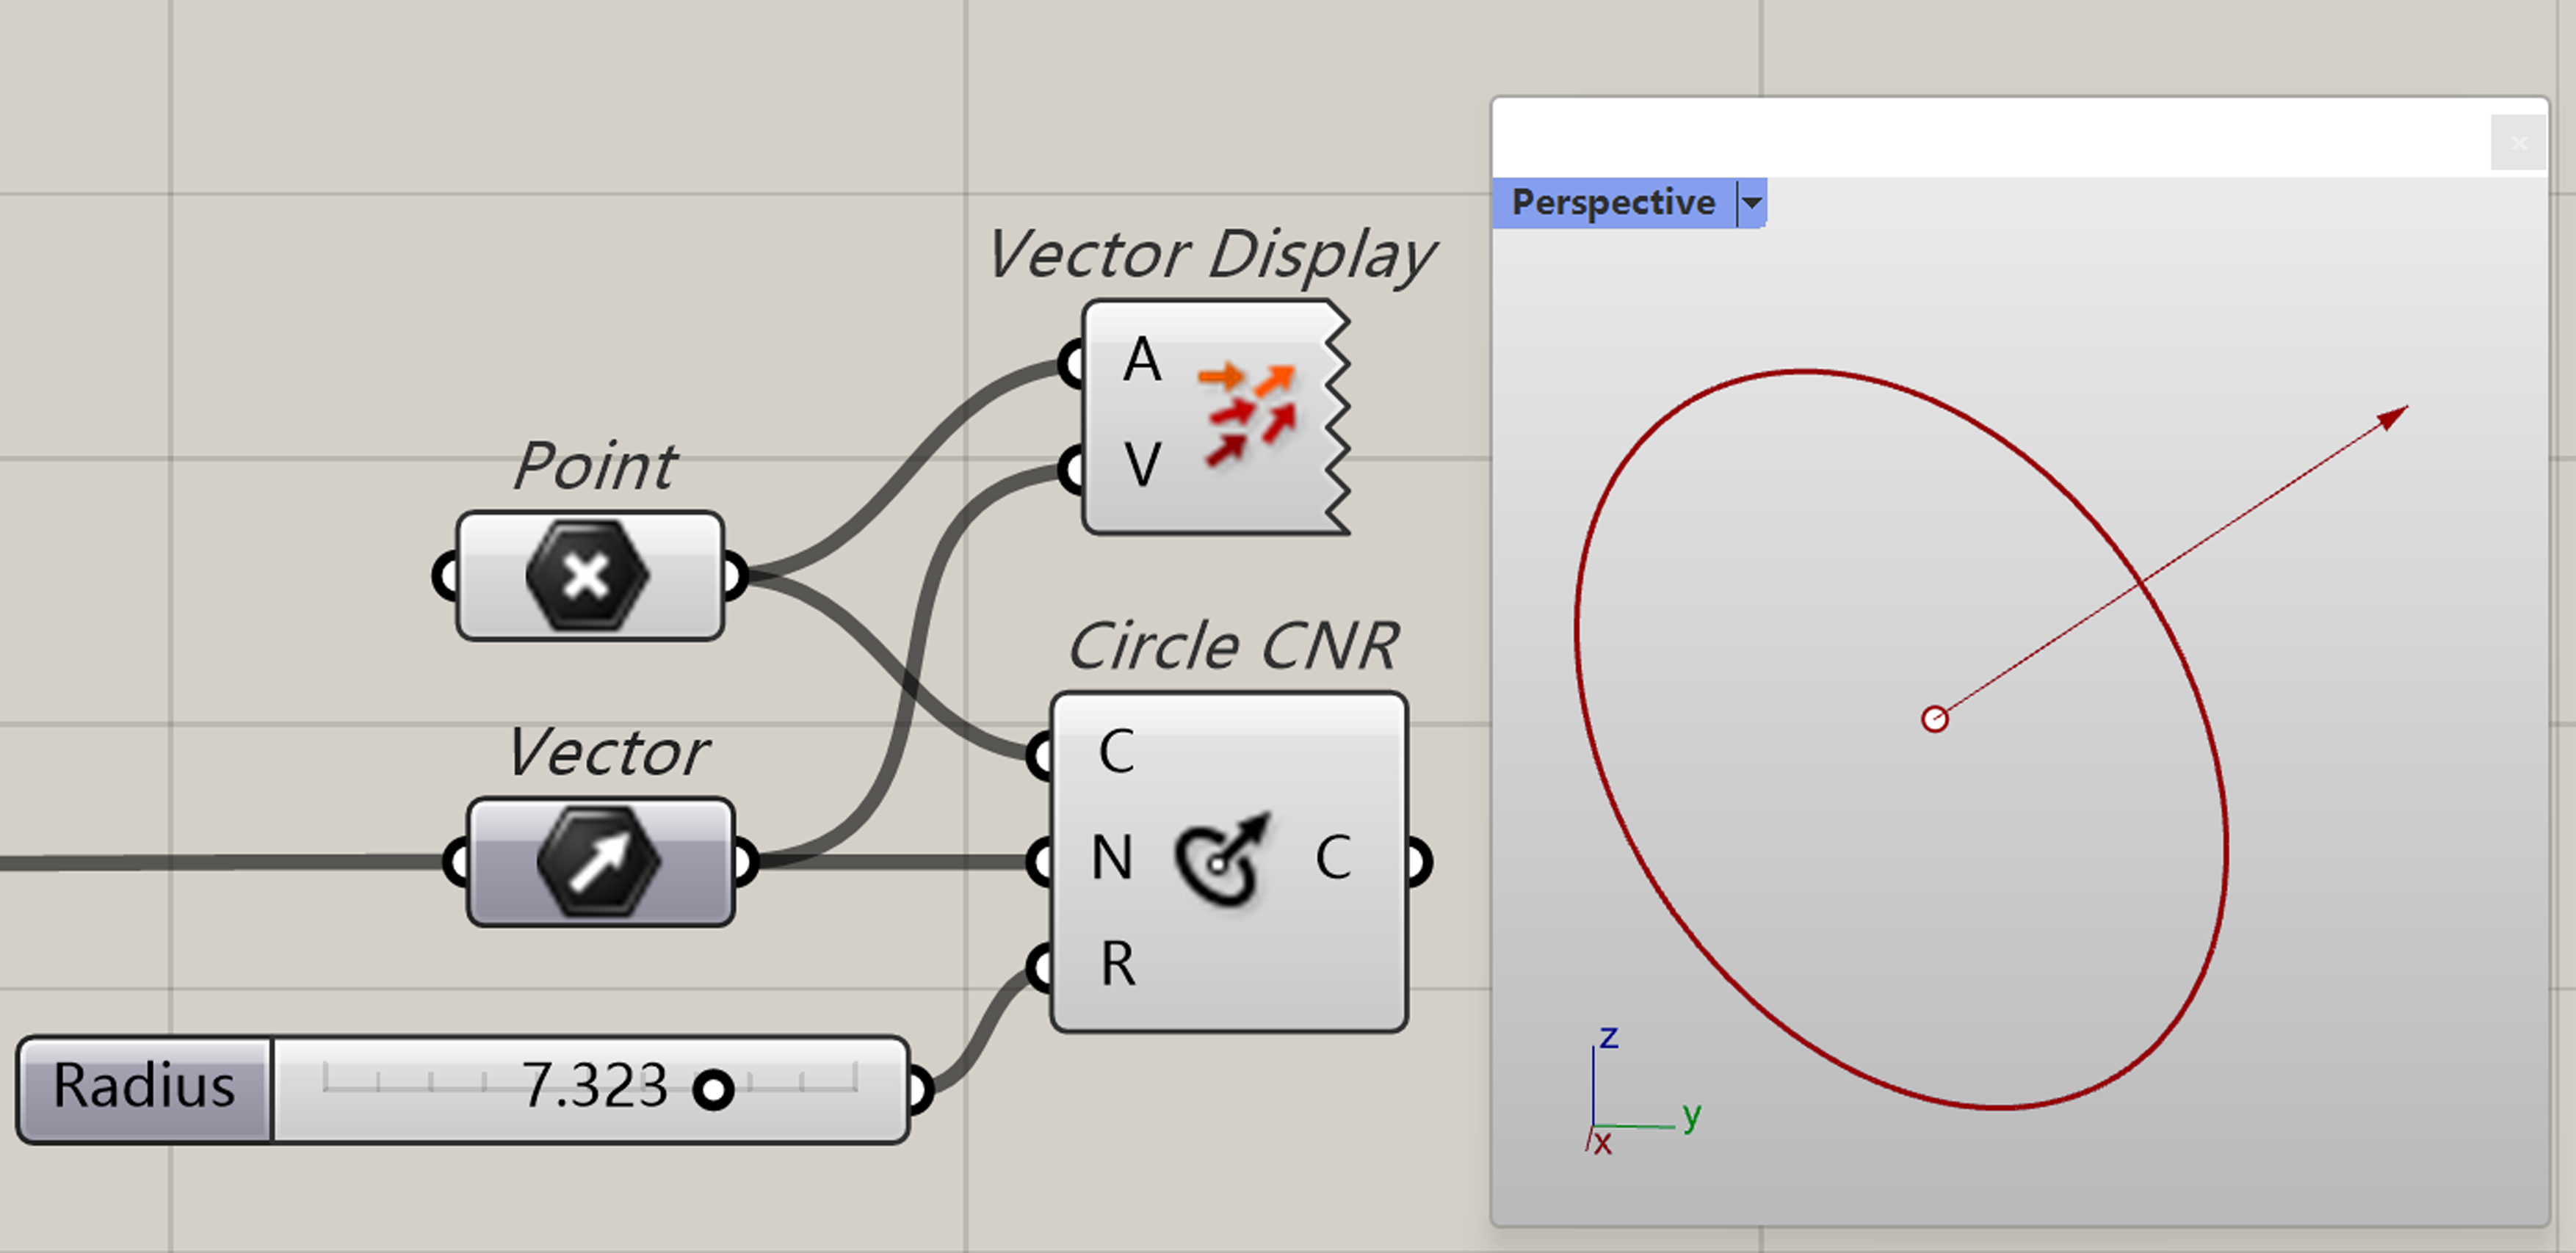The image size is (2576, 1253).
Task: Click the center point in the viewport
Action: click(x=1934, y=719)
